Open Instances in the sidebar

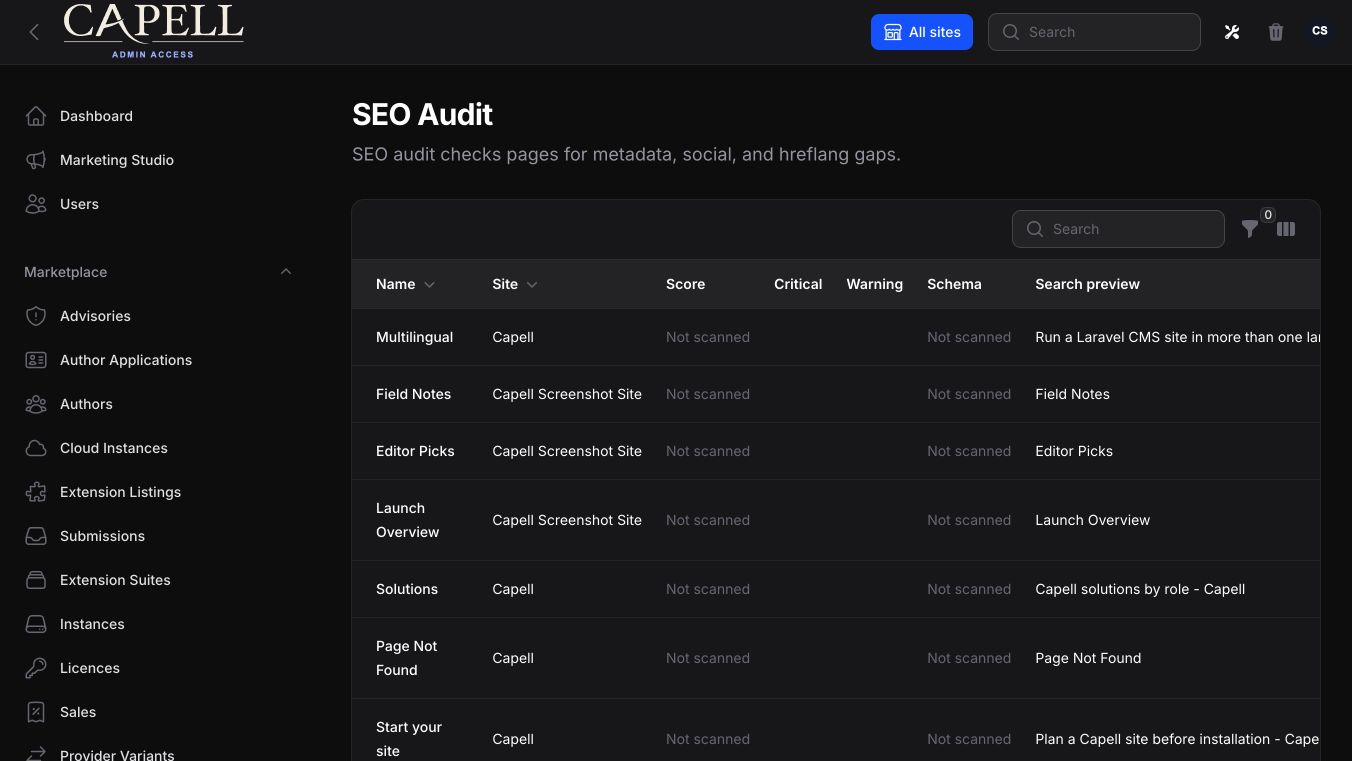[x=92, y=624]
